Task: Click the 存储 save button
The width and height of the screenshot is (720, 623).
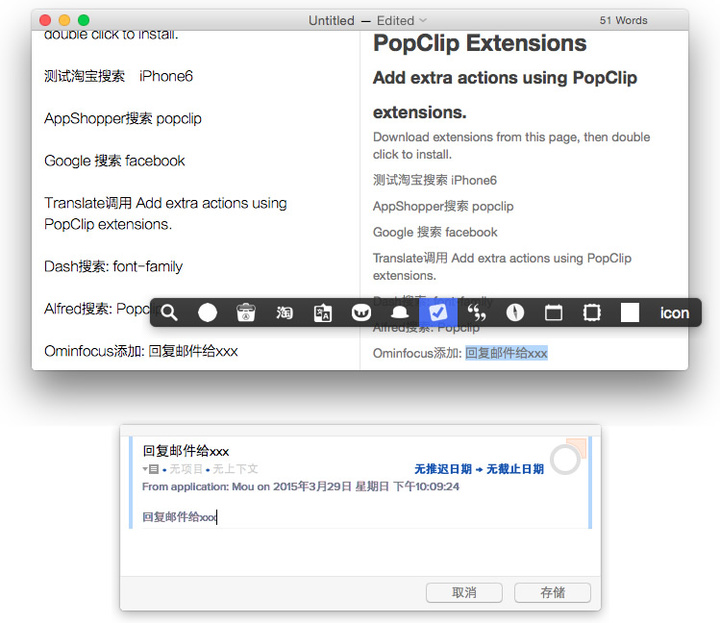Action: [x=552, y=593]
